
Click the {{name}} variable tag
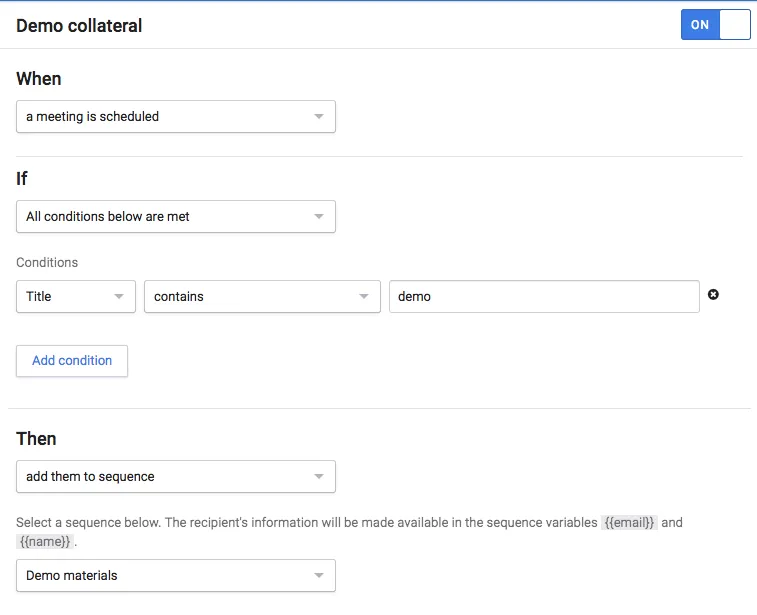pyautogui.click(x=45, y=541)
